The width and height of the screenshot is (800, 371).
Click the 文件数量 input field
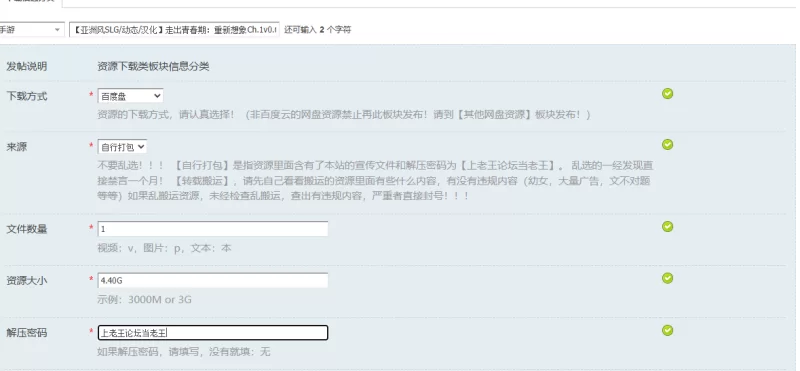[213, 229]
